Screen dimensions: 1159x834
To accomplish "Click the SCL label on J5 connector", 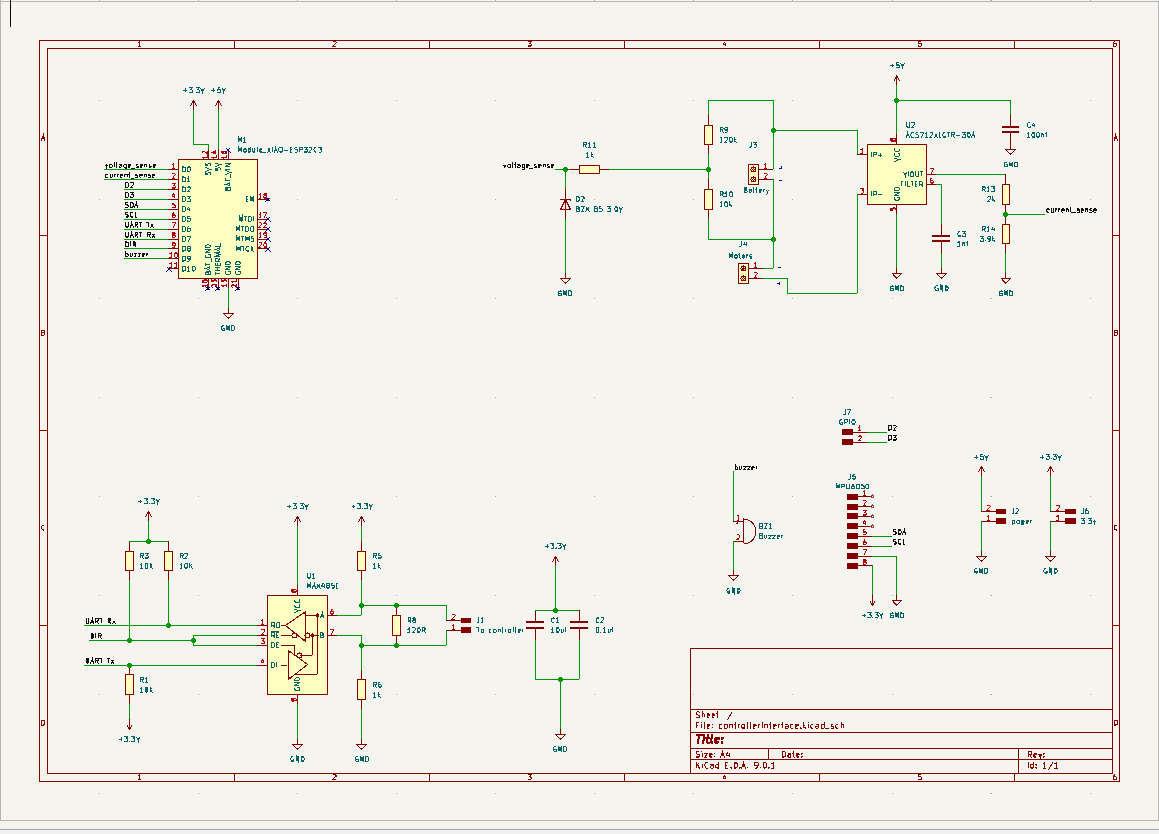I will coord(899,542).
